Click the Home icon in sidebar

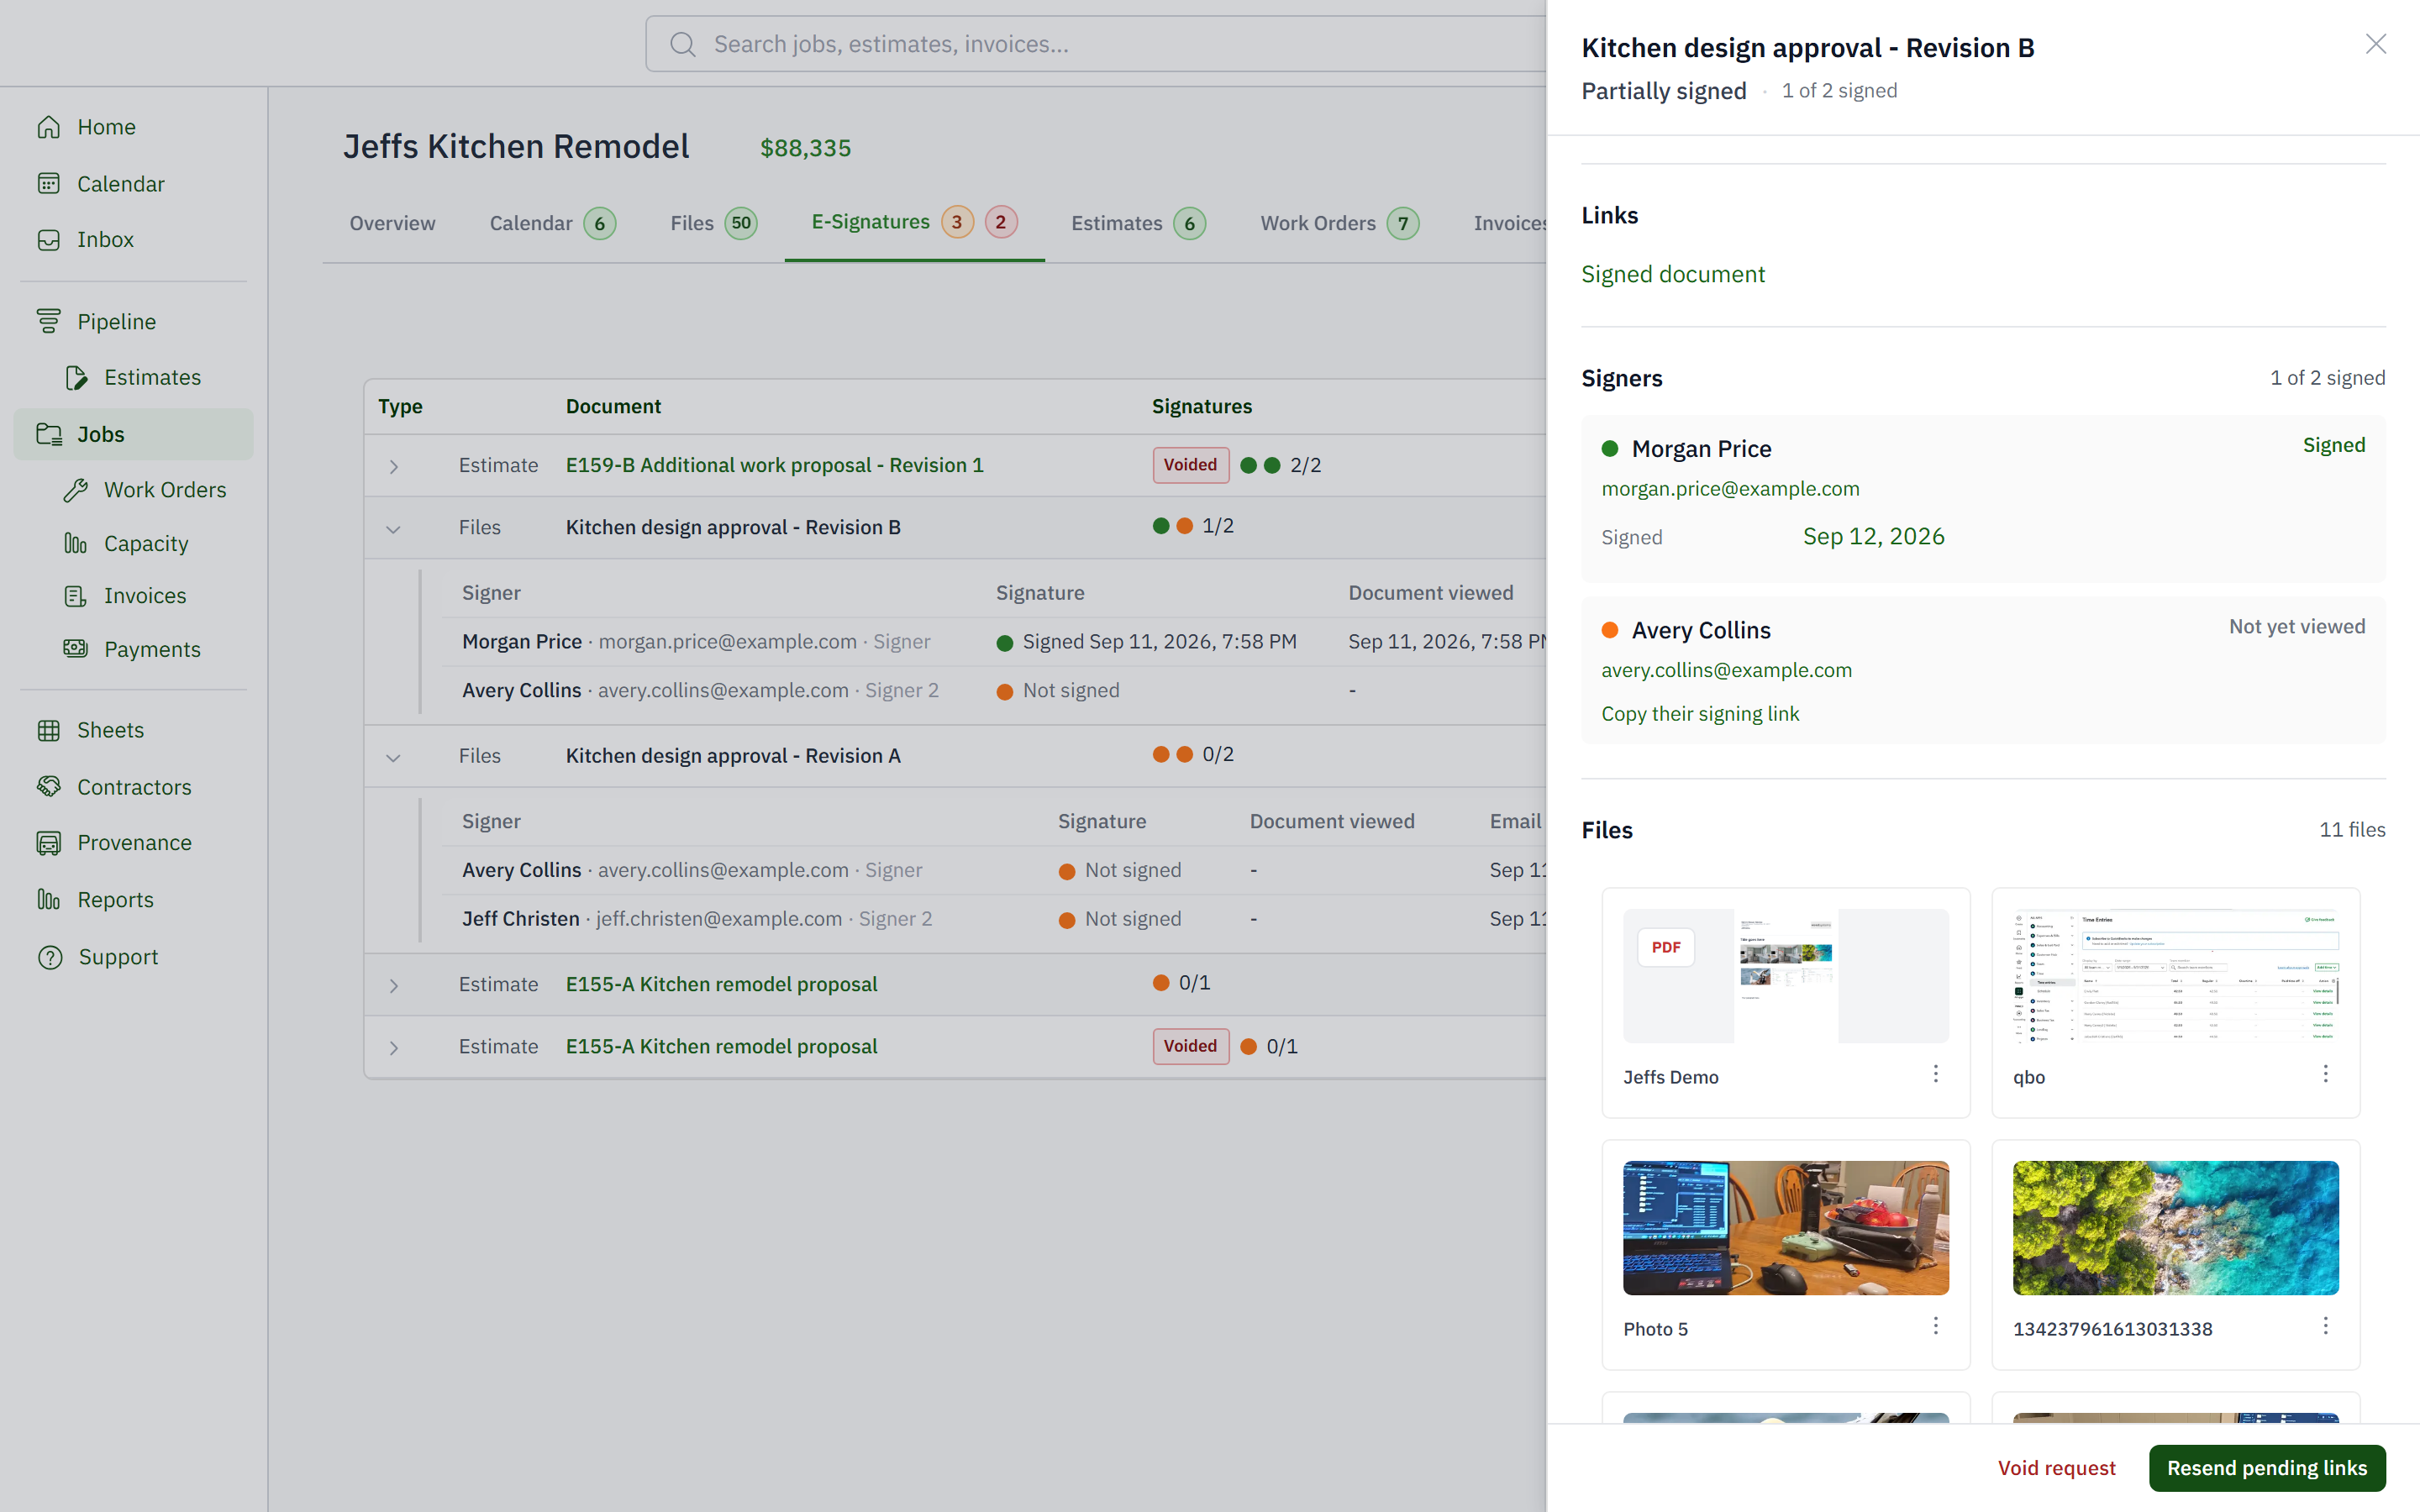pyautogui.click(x=49, y=127)
